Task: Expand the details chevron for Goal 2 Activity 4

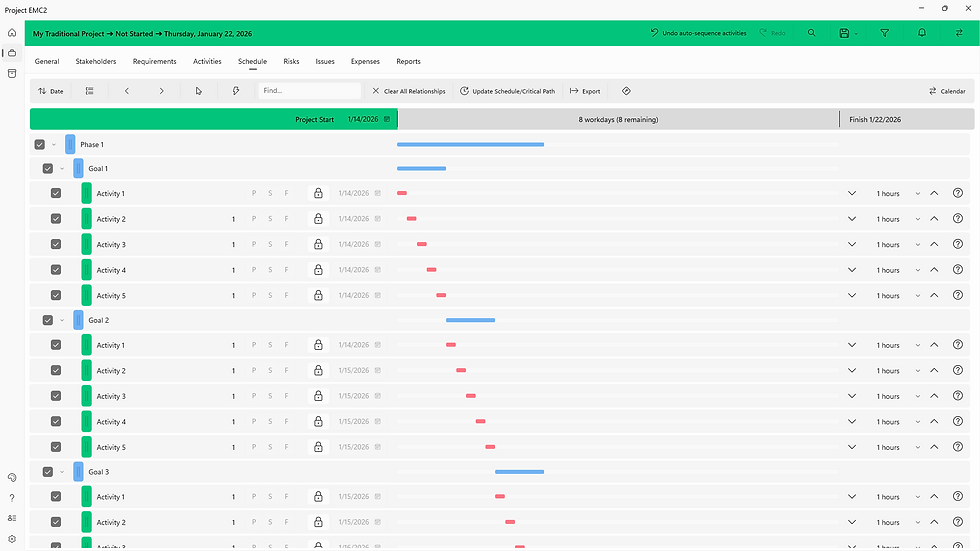Action: (x=852, y=422)
